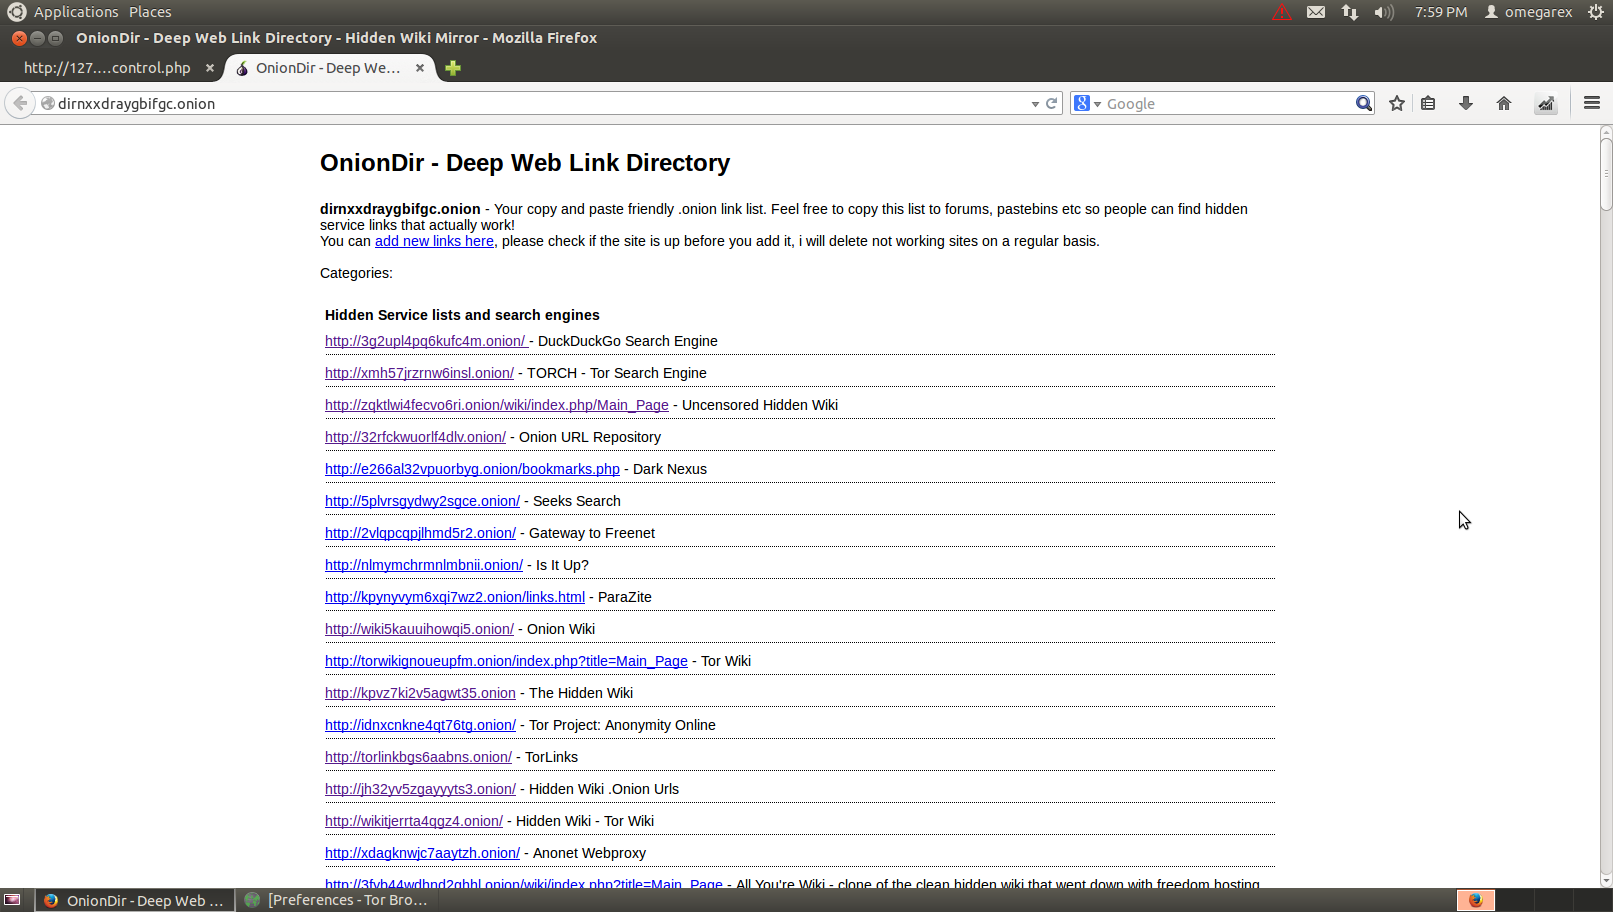Show the bookmarks list menu

pos(1428,103)
